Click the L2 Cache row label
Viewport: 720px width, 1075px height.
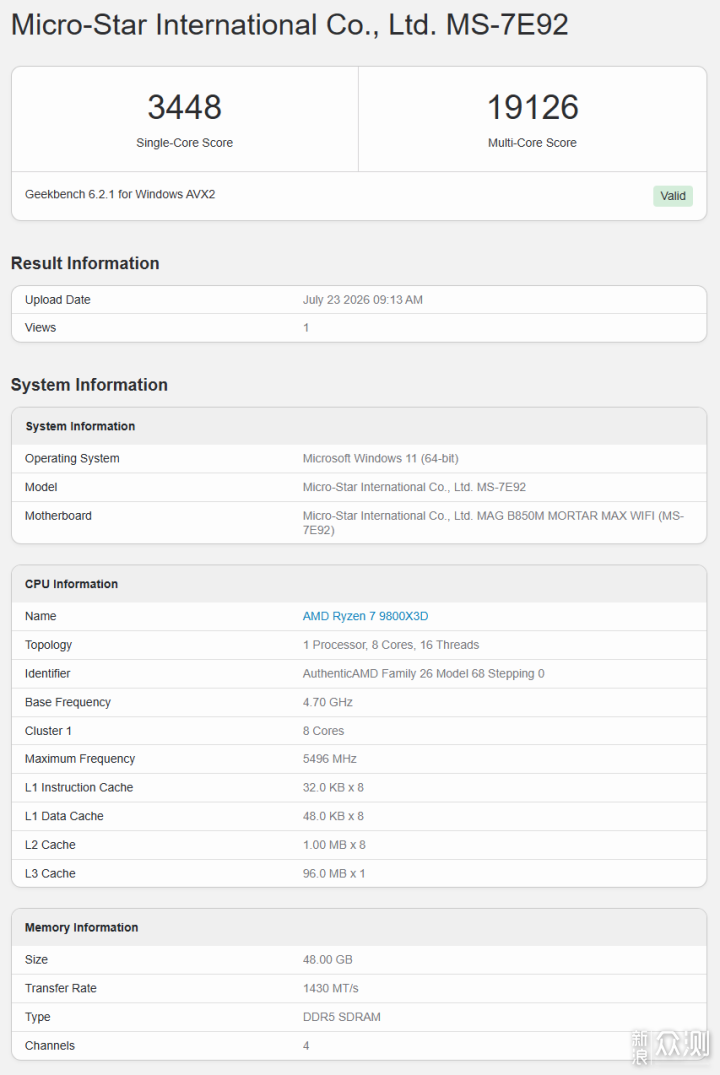[x=50, y=845]
